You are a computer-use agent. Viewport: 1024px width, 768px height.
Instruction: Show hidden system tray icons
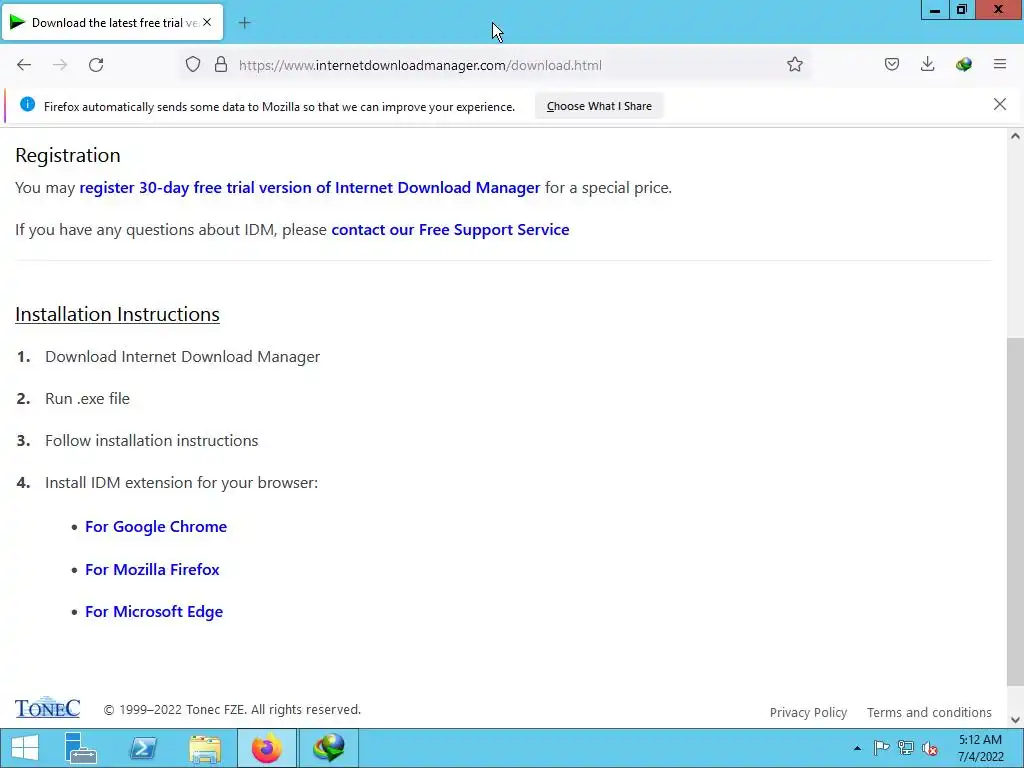point(857,748)
